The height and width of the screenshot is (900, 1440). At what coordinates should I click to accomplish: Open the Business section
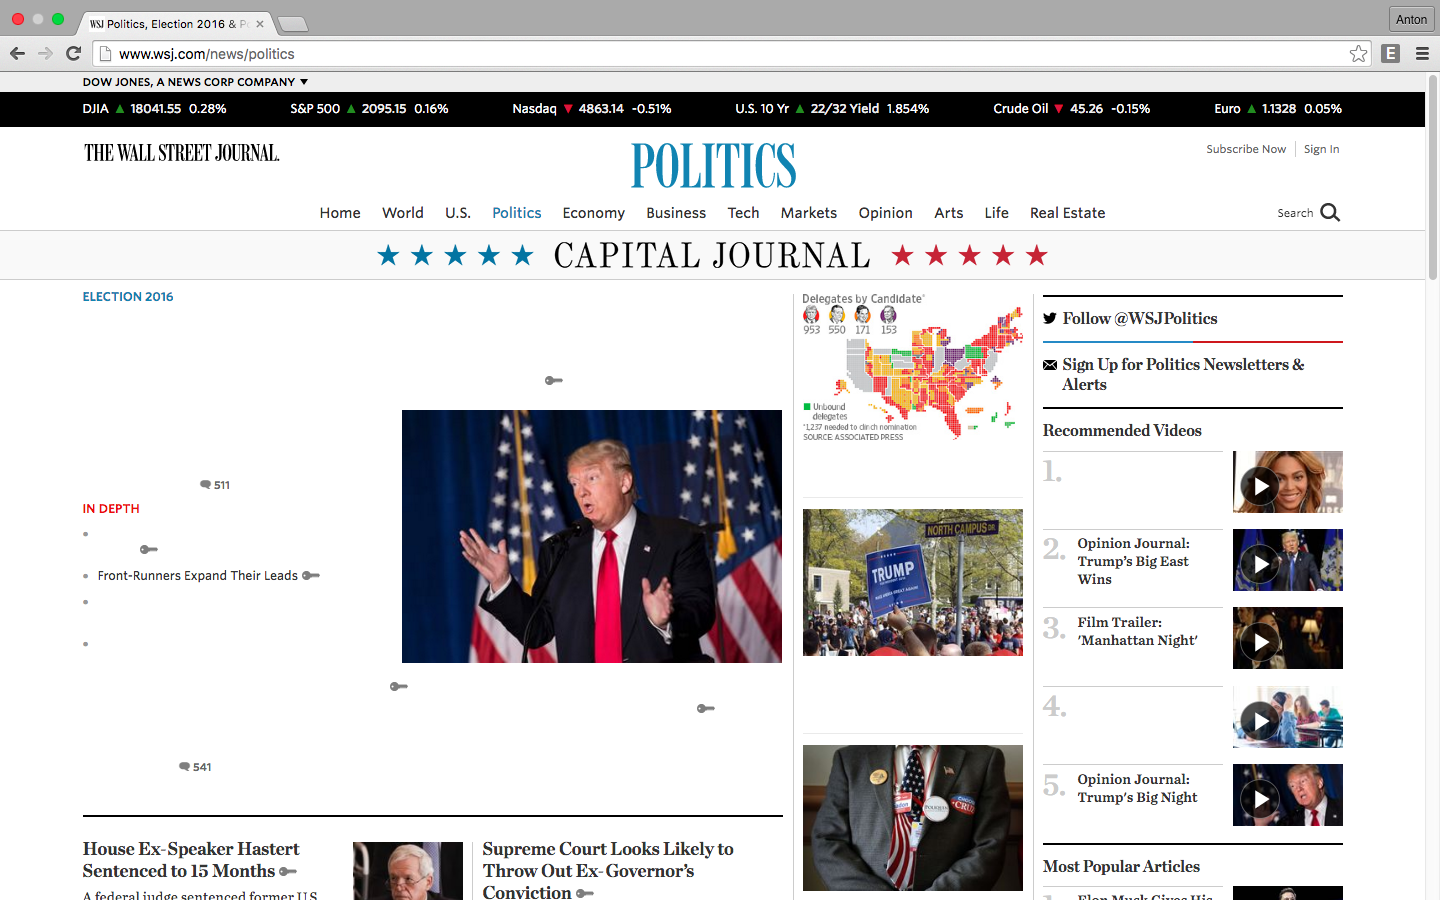coord(676,213)
